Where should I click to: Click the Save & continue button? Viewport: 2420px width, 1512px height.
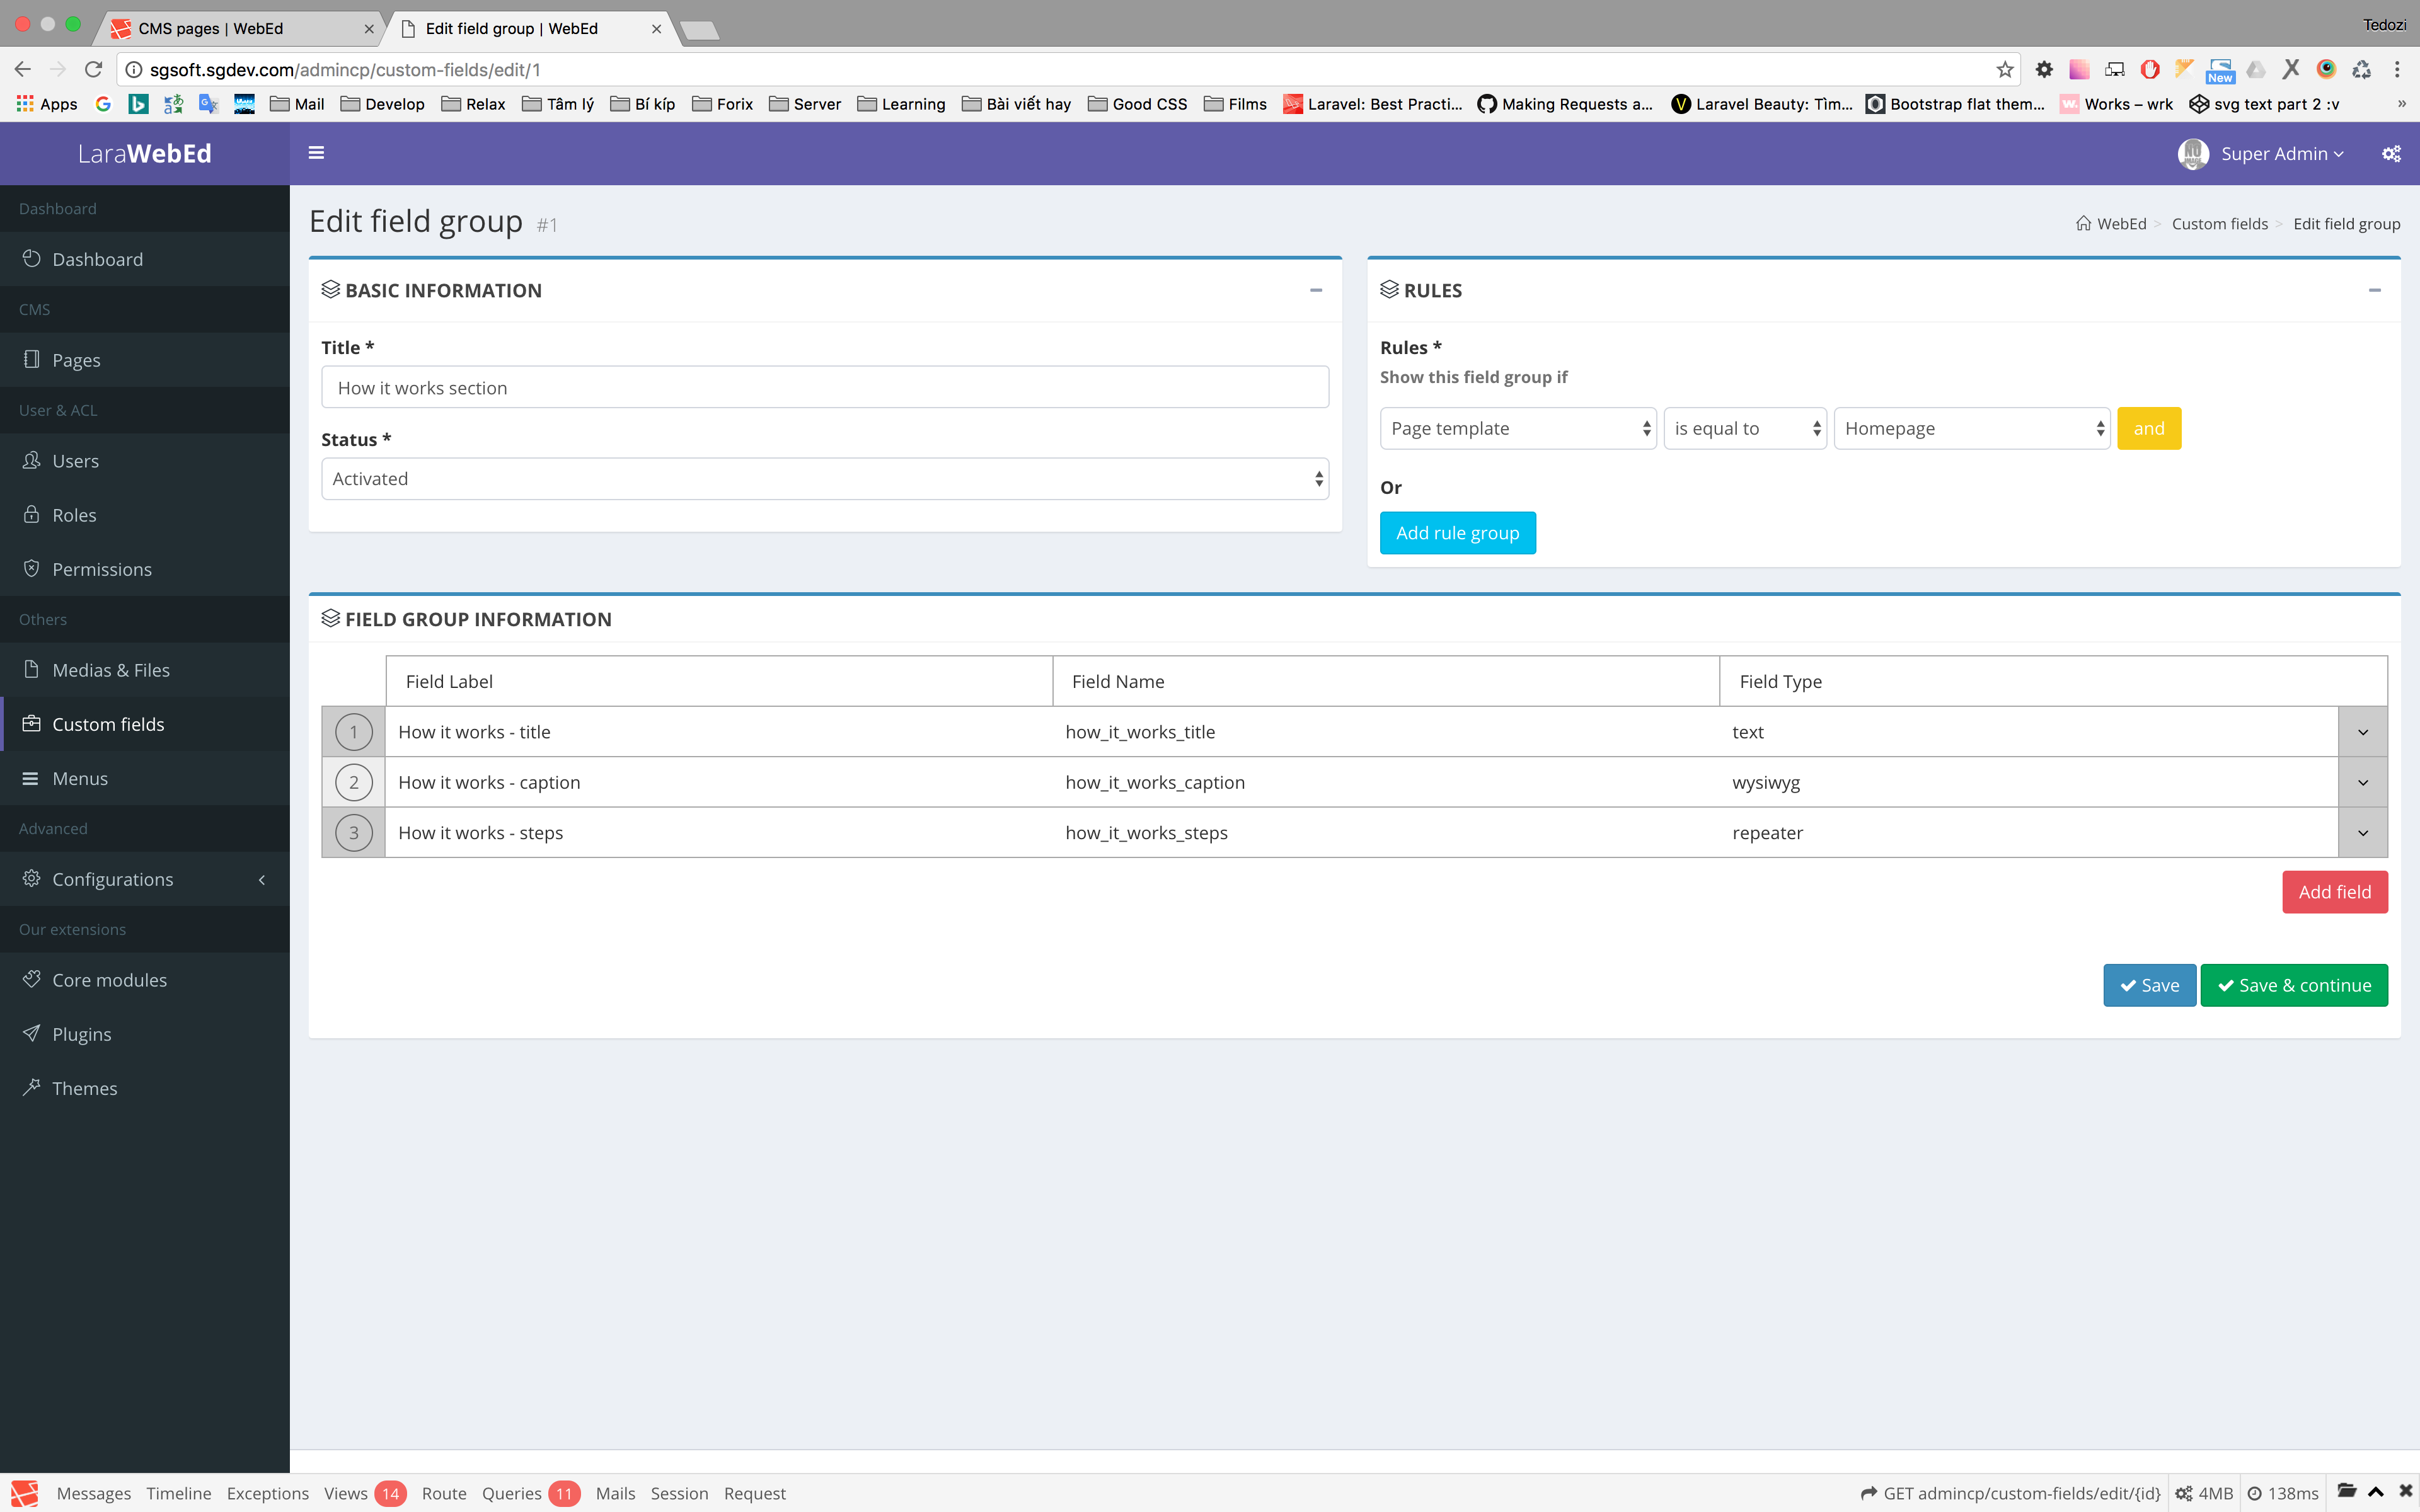pos(2293,985)
